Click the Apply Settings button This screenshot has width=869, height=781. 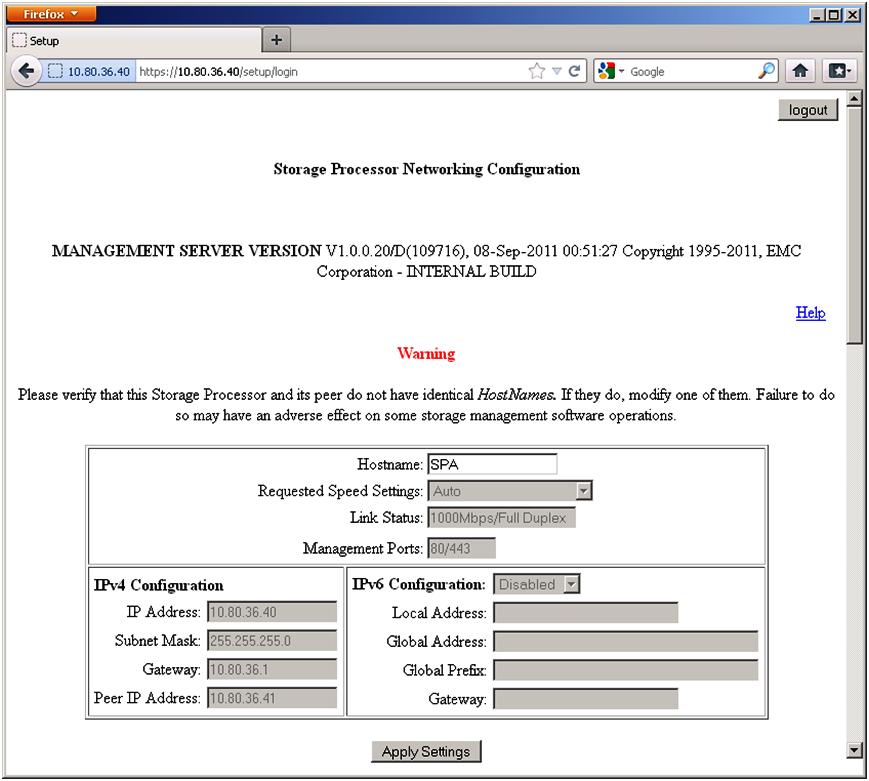click(426, 752)
